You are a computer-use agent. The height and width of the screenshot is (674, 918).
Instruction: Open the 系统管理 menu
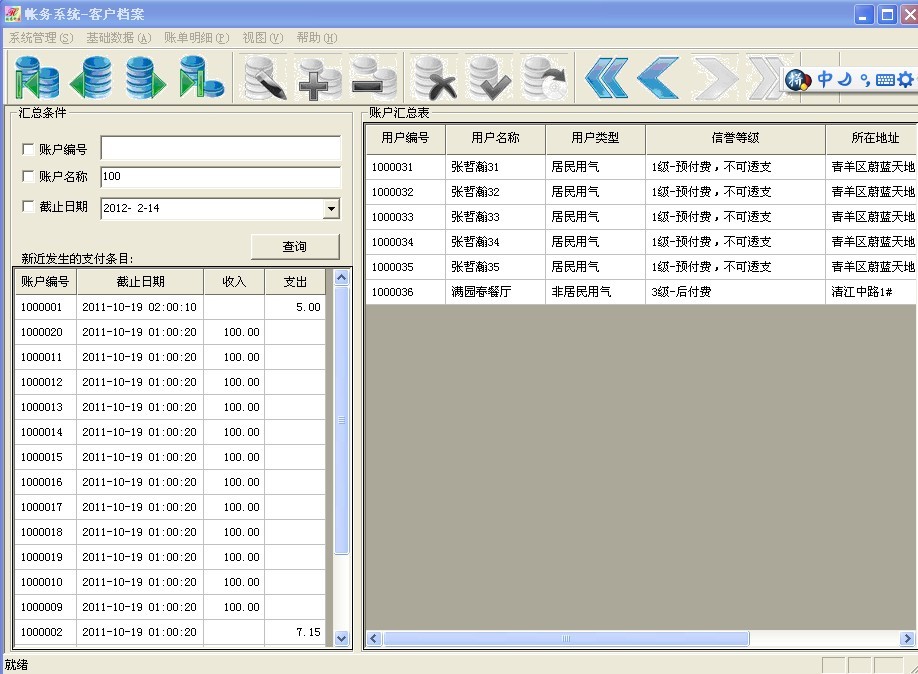point(41,38)
